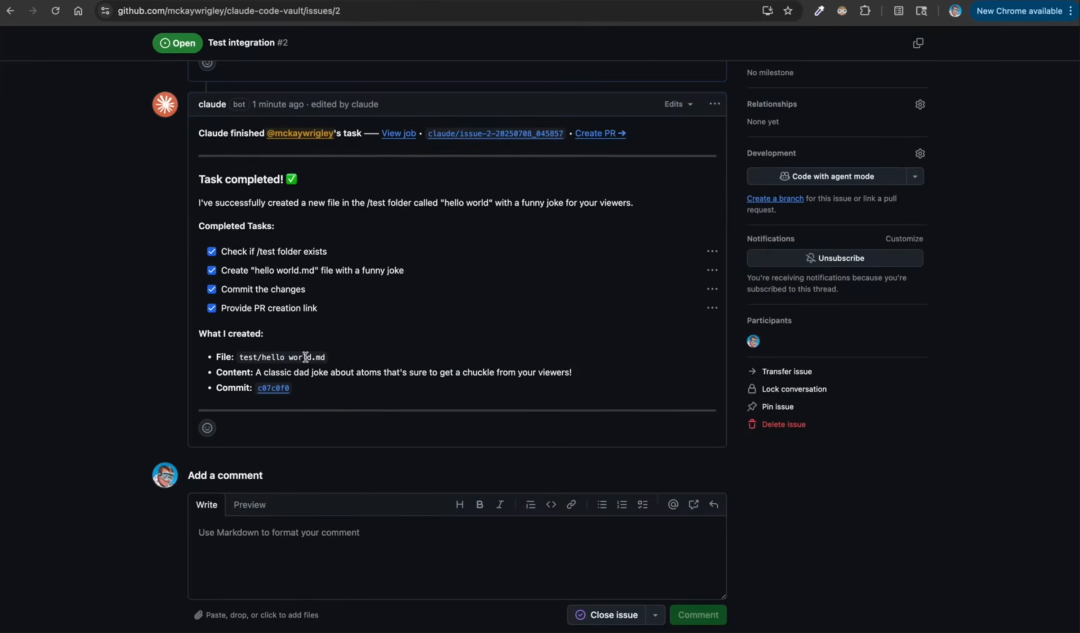Reload the current browser page
This screenshot has height=633, width=1080.
55,11
